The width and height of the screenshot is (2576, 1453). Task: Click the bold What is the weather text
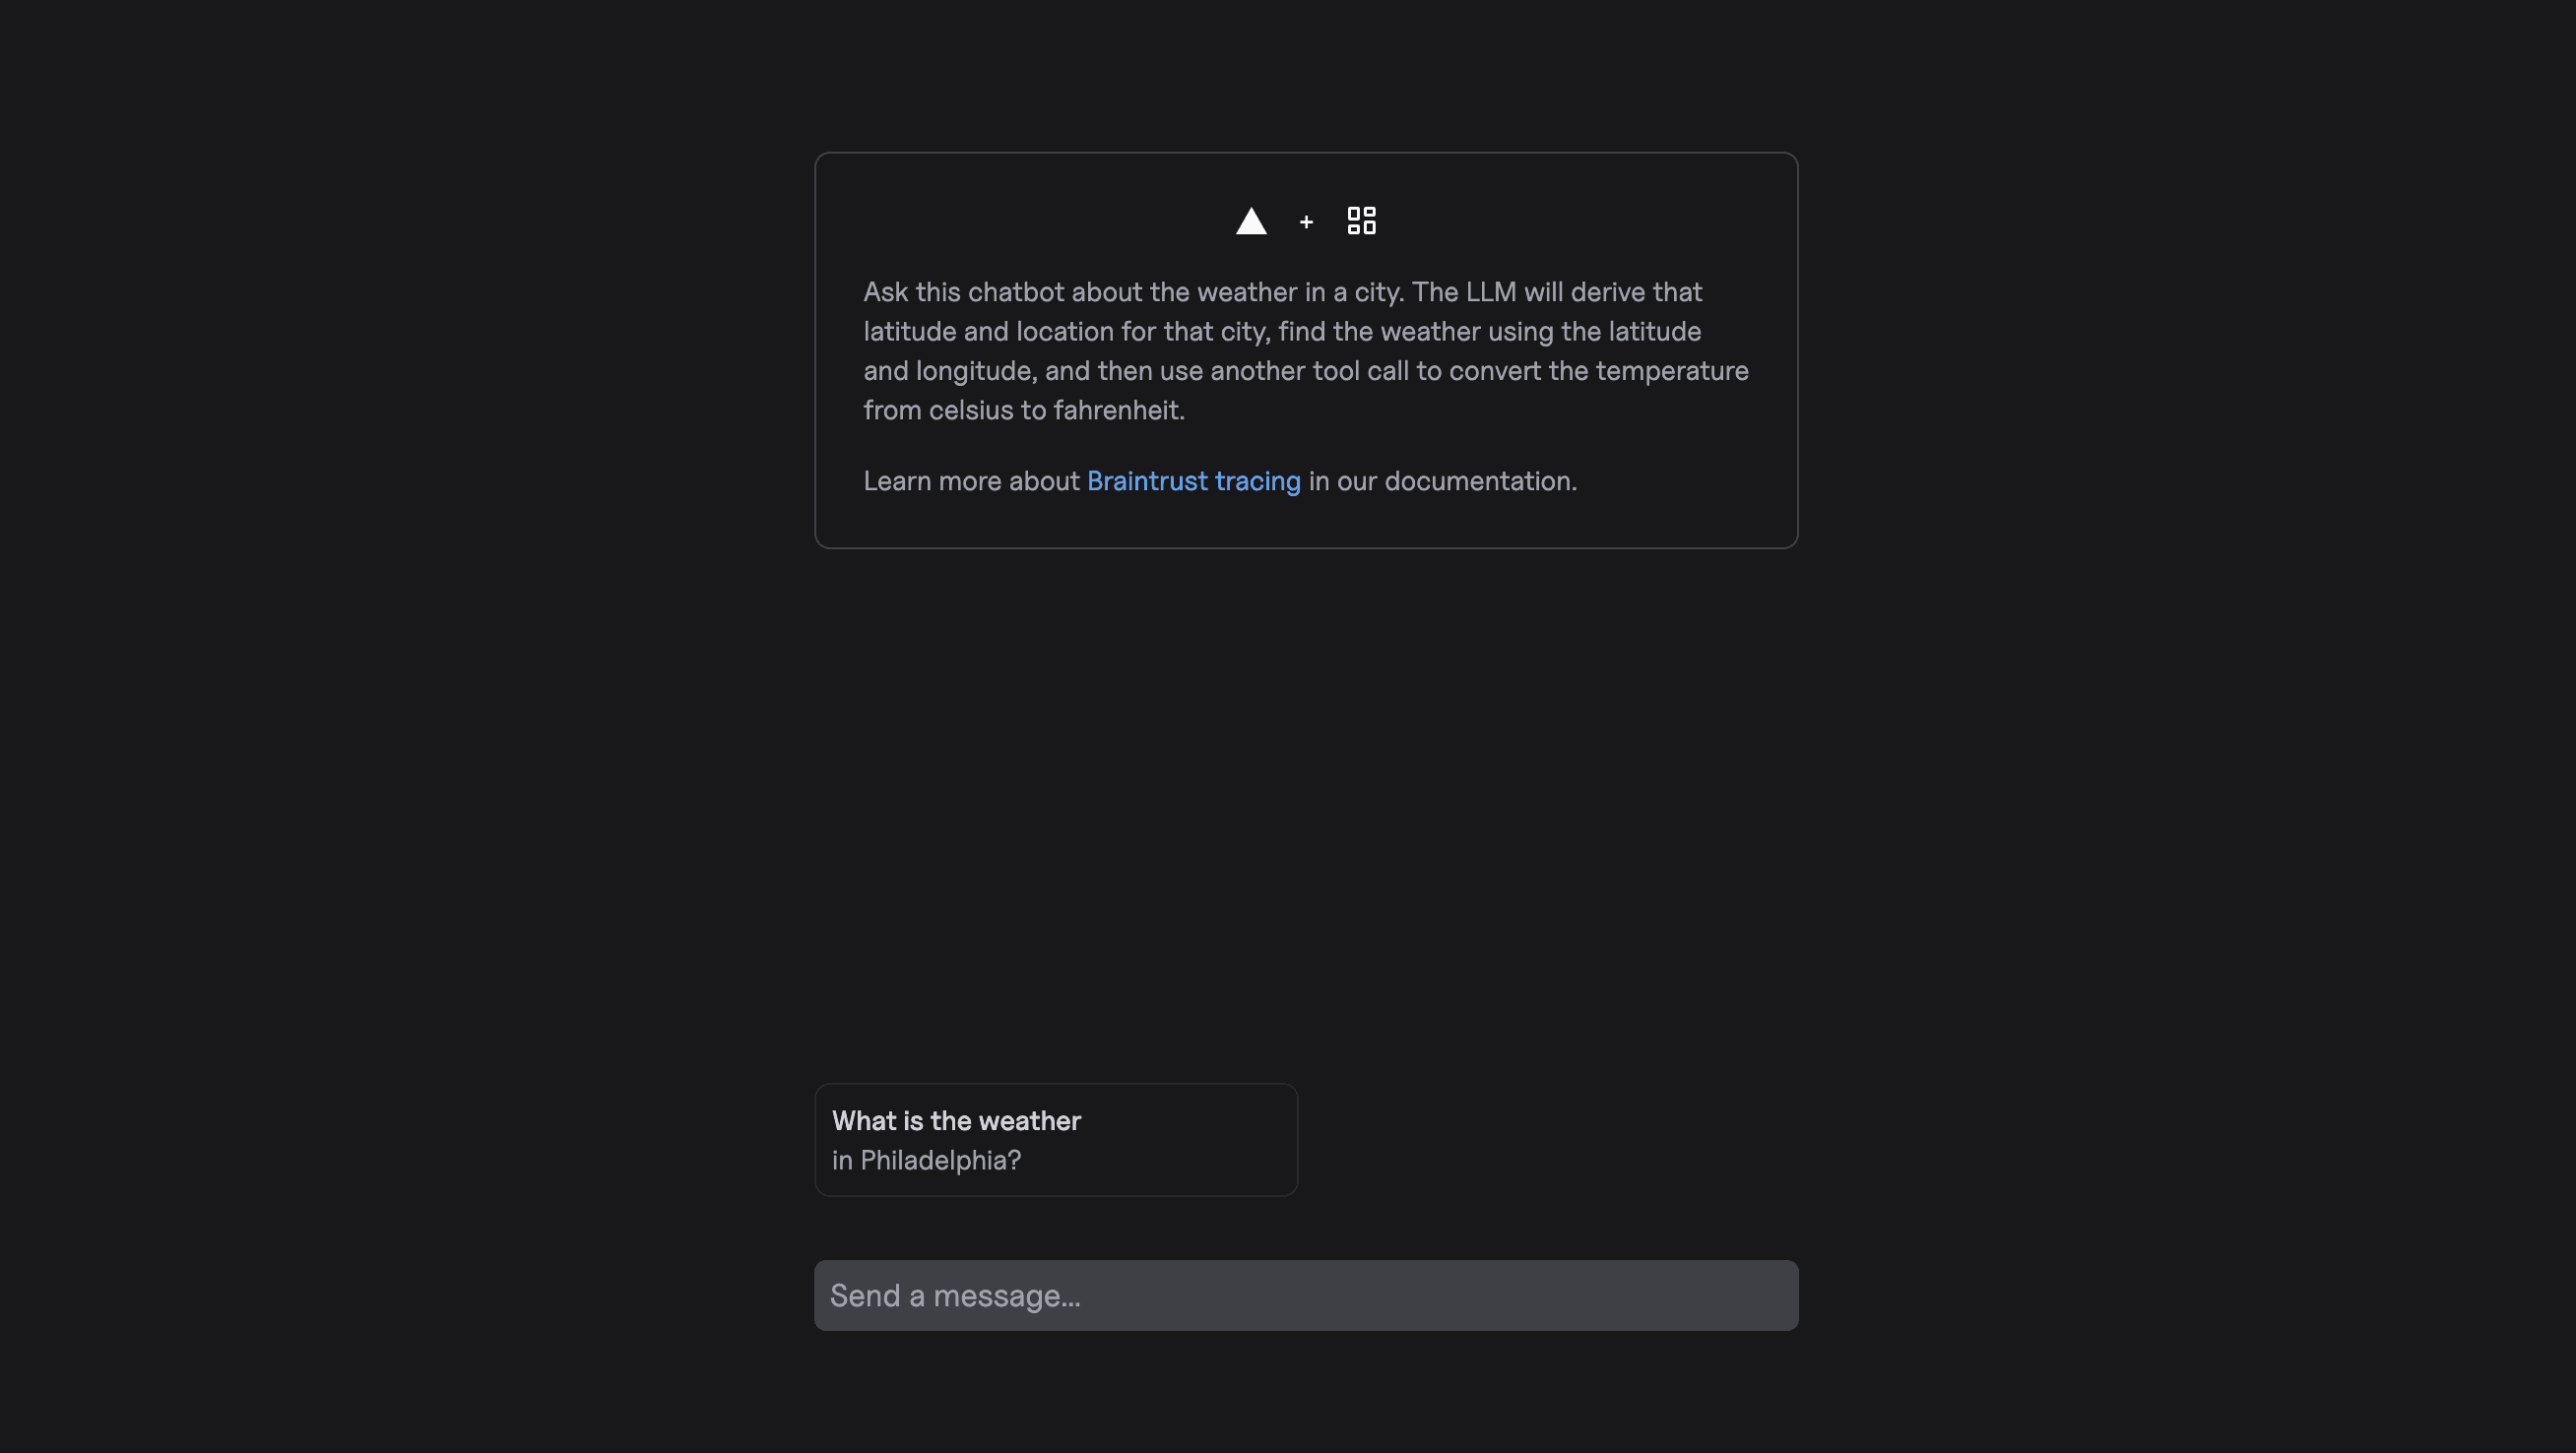[x=955, y=1120]
